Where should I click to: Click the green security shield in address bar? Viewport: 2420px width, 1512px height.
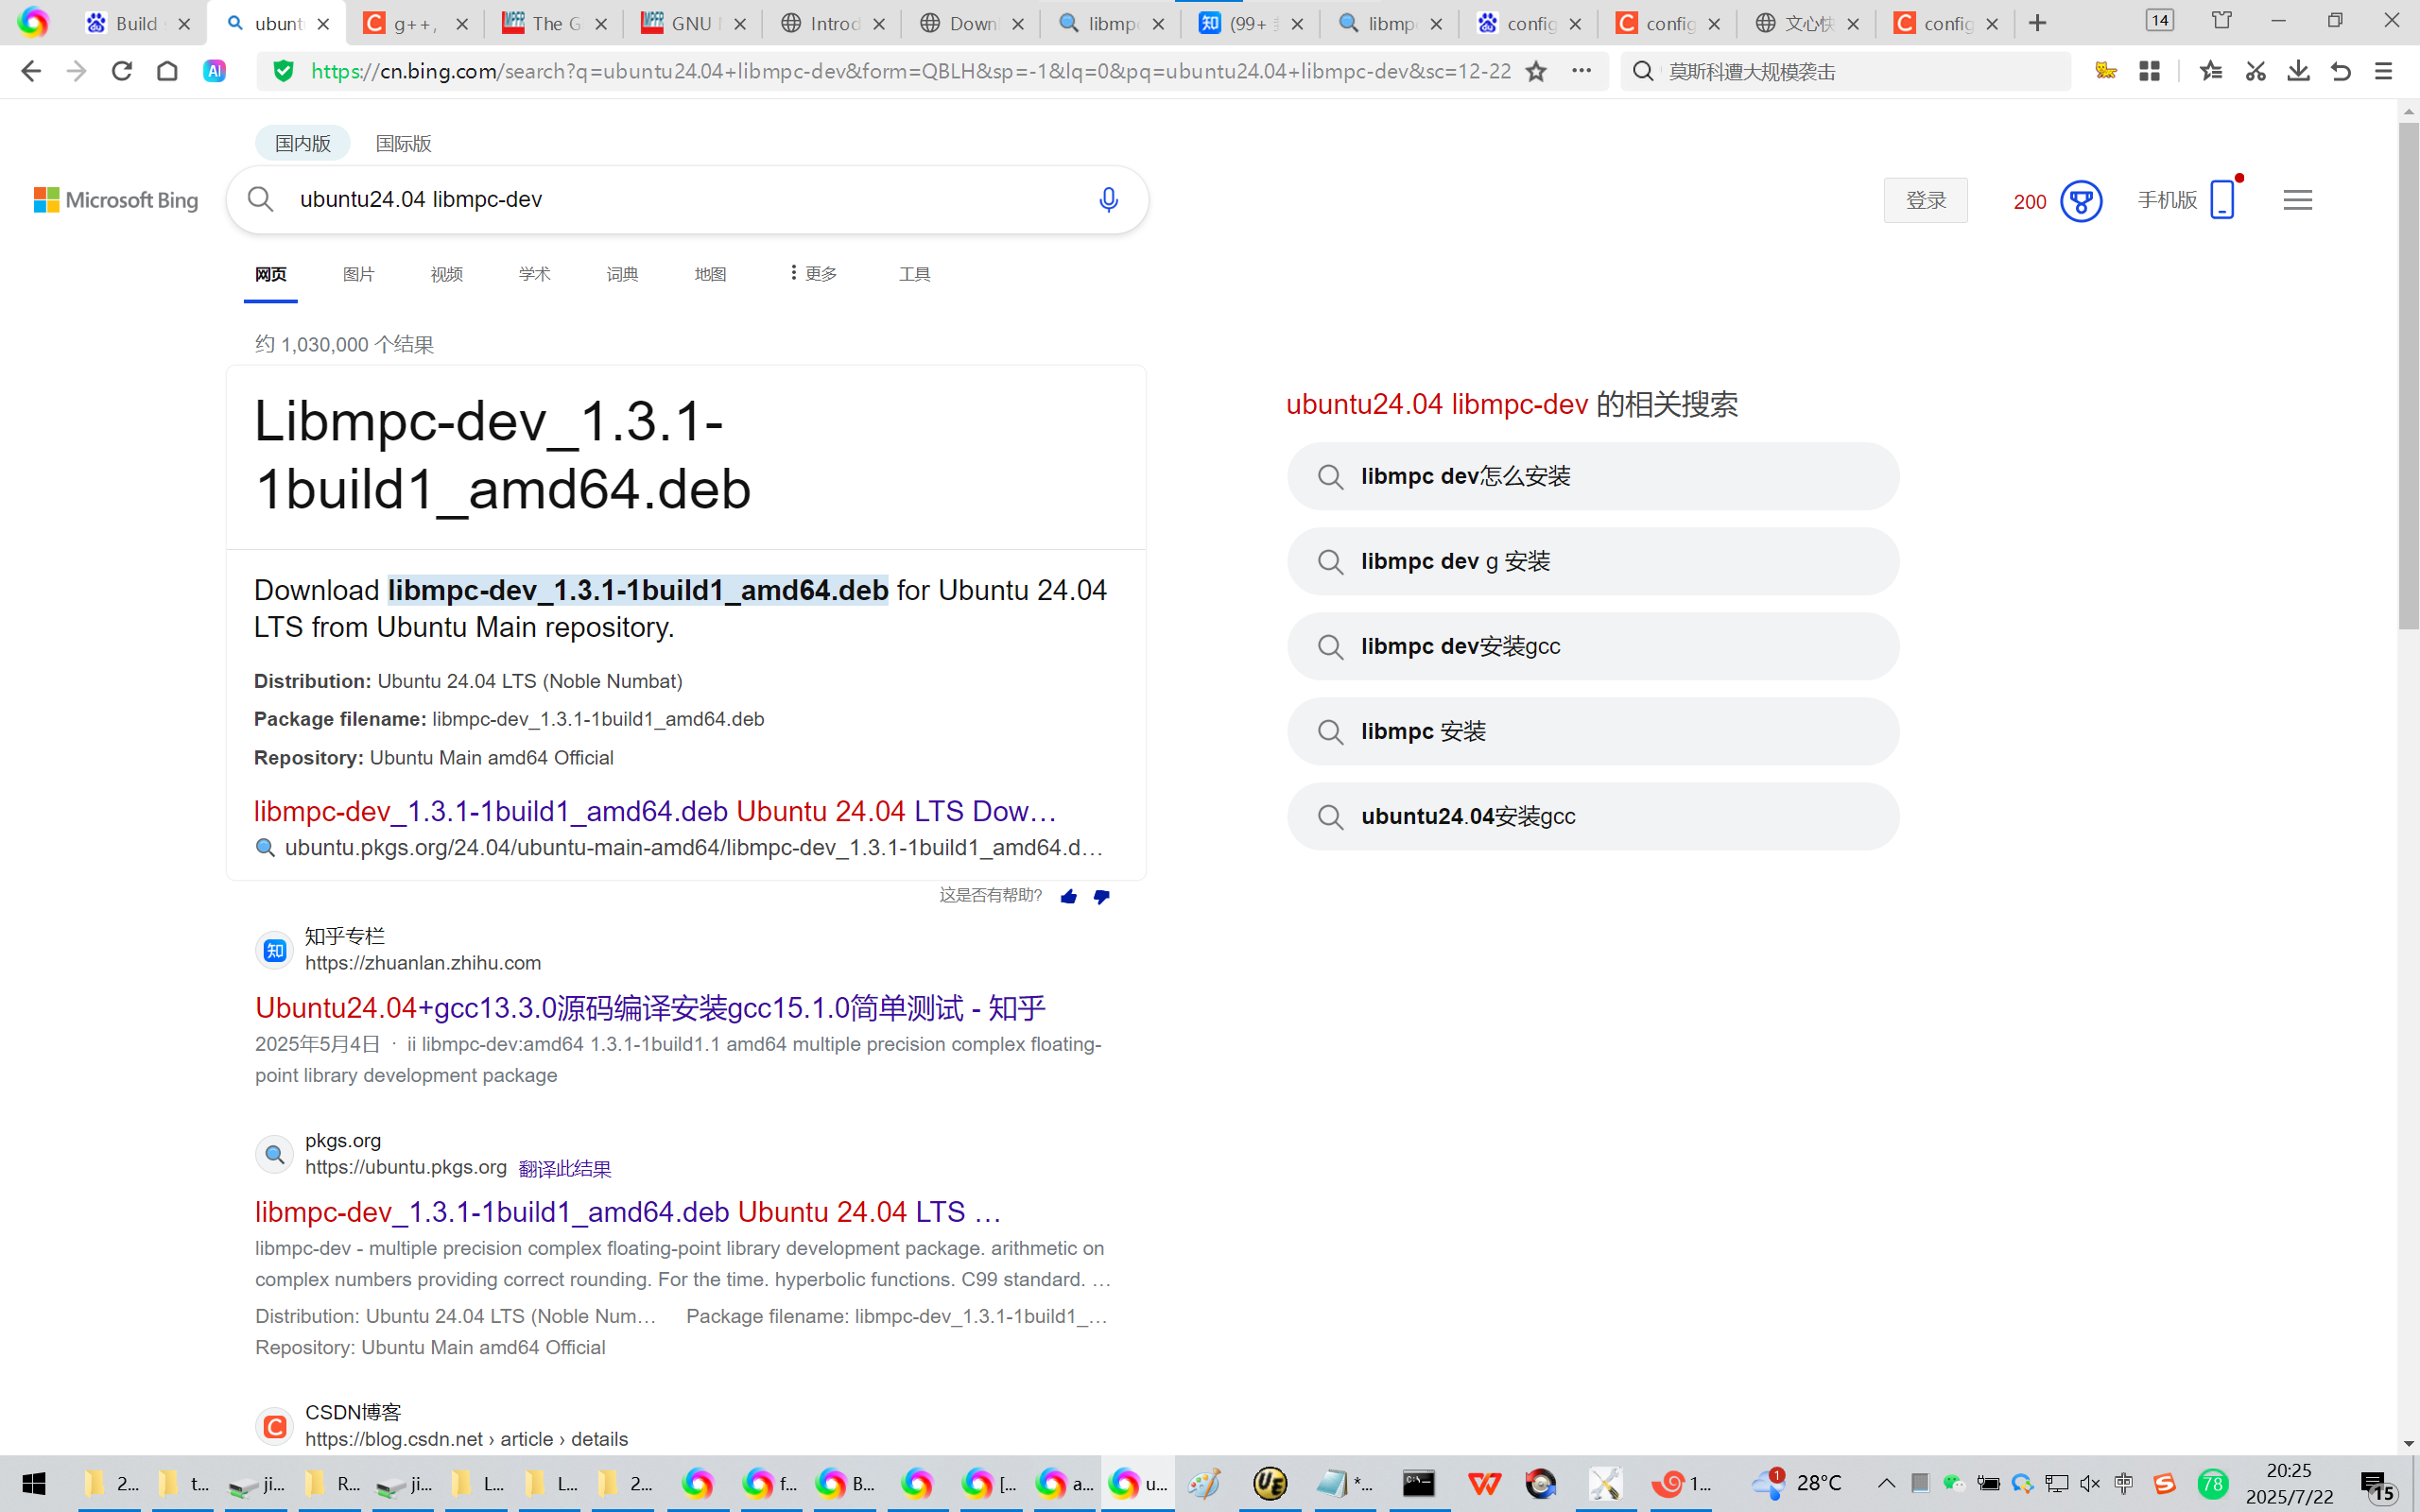click(284, 71)
